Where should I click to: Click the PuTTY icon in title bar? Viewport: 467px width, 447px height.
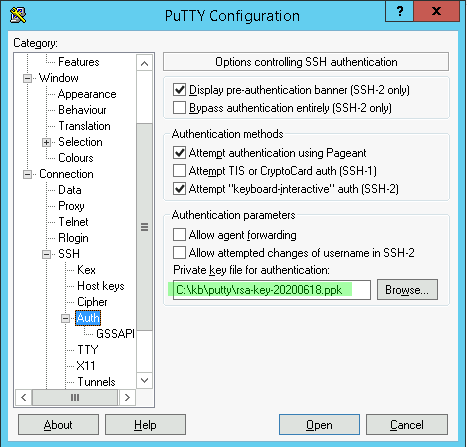click(18, 15)
